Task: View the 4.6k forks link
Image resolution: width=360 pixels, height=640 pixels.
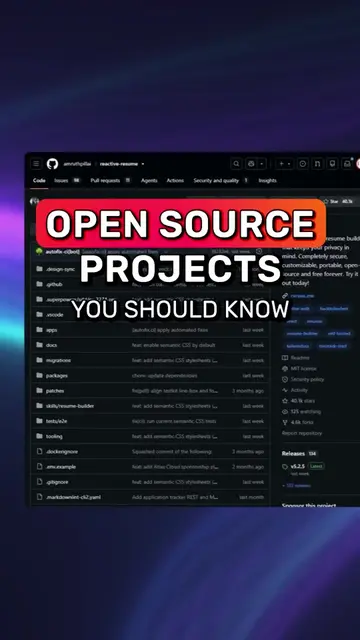Action: coord(298,422)
